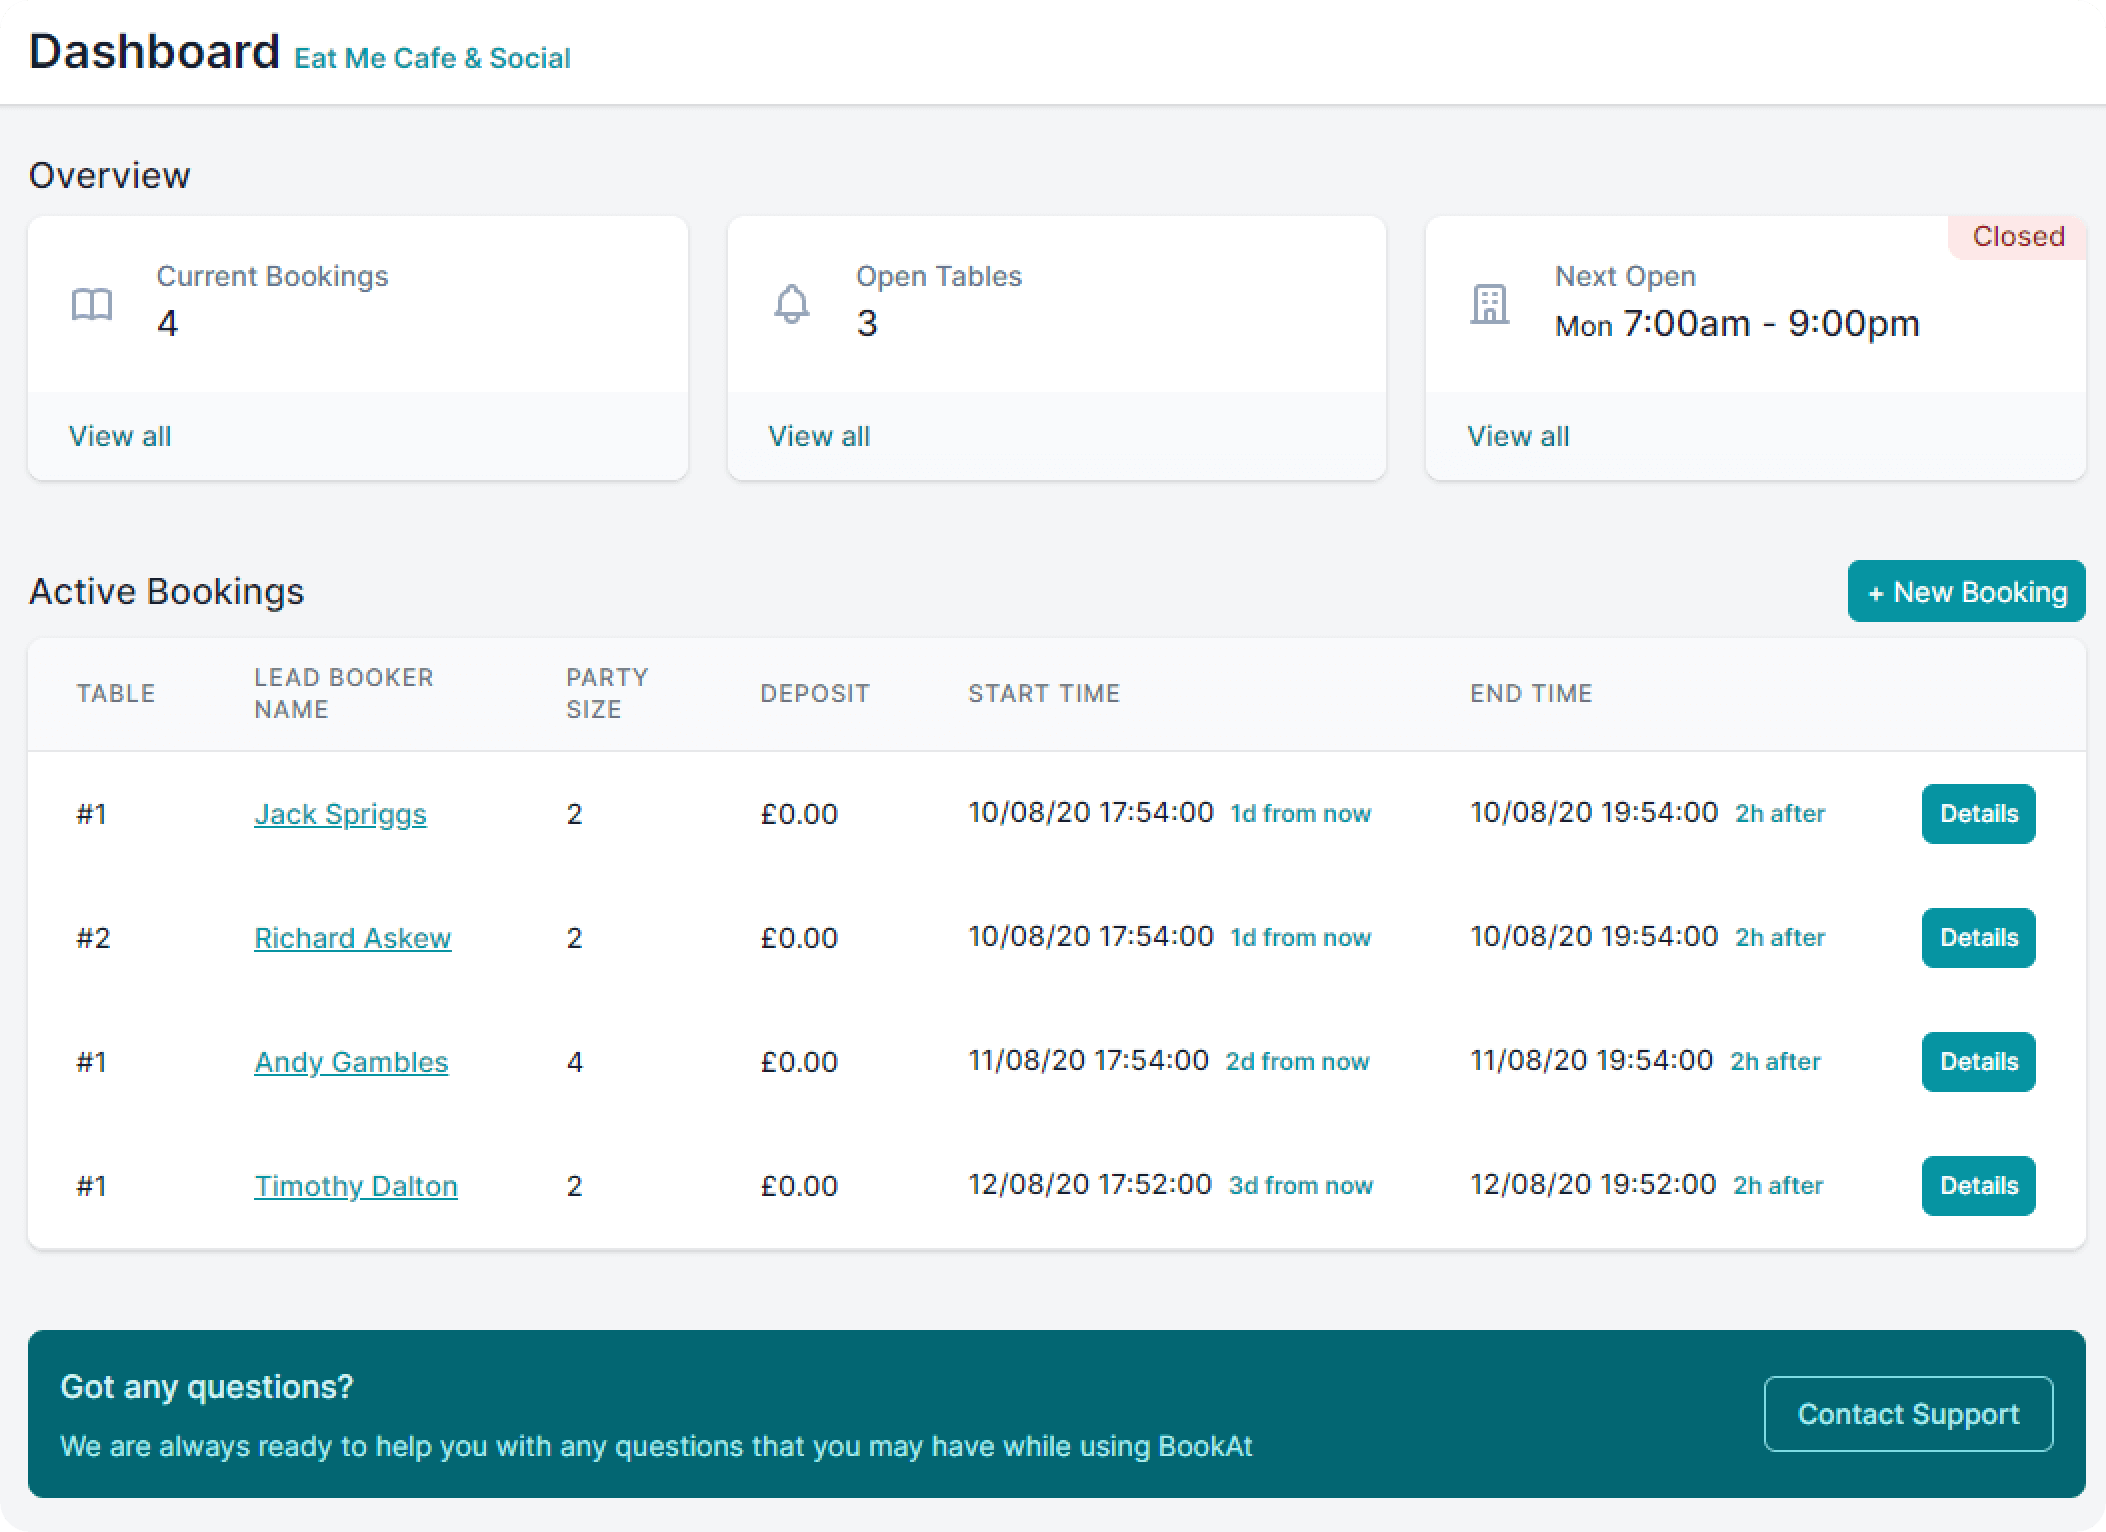
Task: Click the Details button for Andy Gambles
Action: pyautogui.click(x=1978, y=1061)
